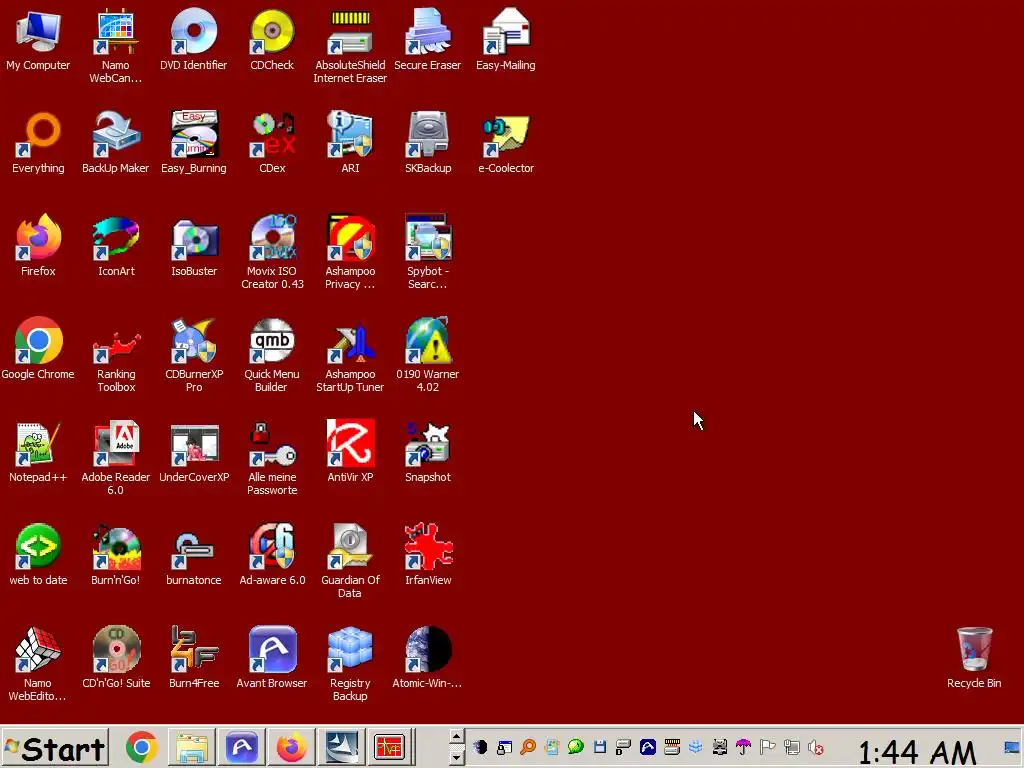The width and height of the screenshot is (1024, 768).
Task: Click the Burn'n'Go! desktop shortcut
Action: tap(116, 555)
